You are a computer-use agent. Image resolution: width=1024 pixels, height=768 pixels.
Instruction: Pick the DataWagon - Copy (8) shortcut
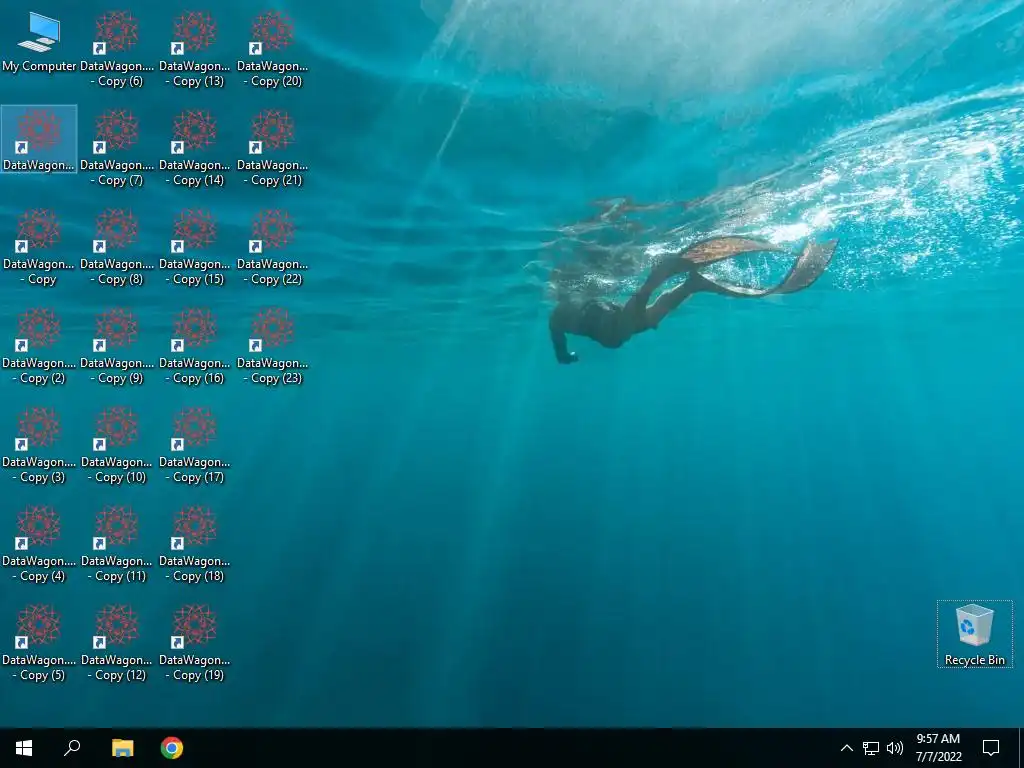pyautogui.click(x=117, y=248)
